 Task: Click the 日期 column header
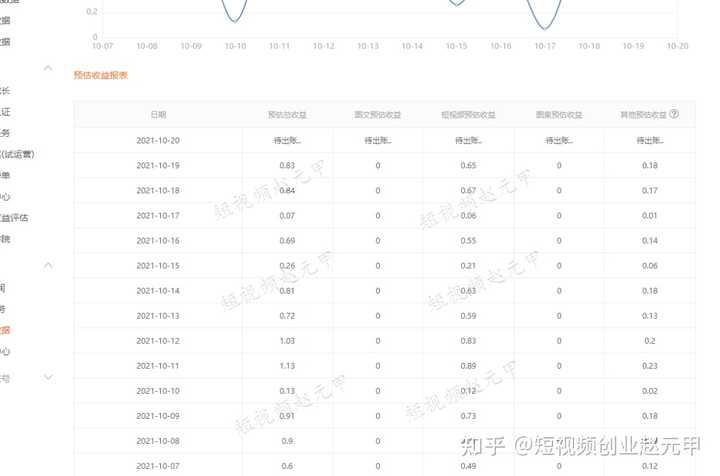click(158, 114)
